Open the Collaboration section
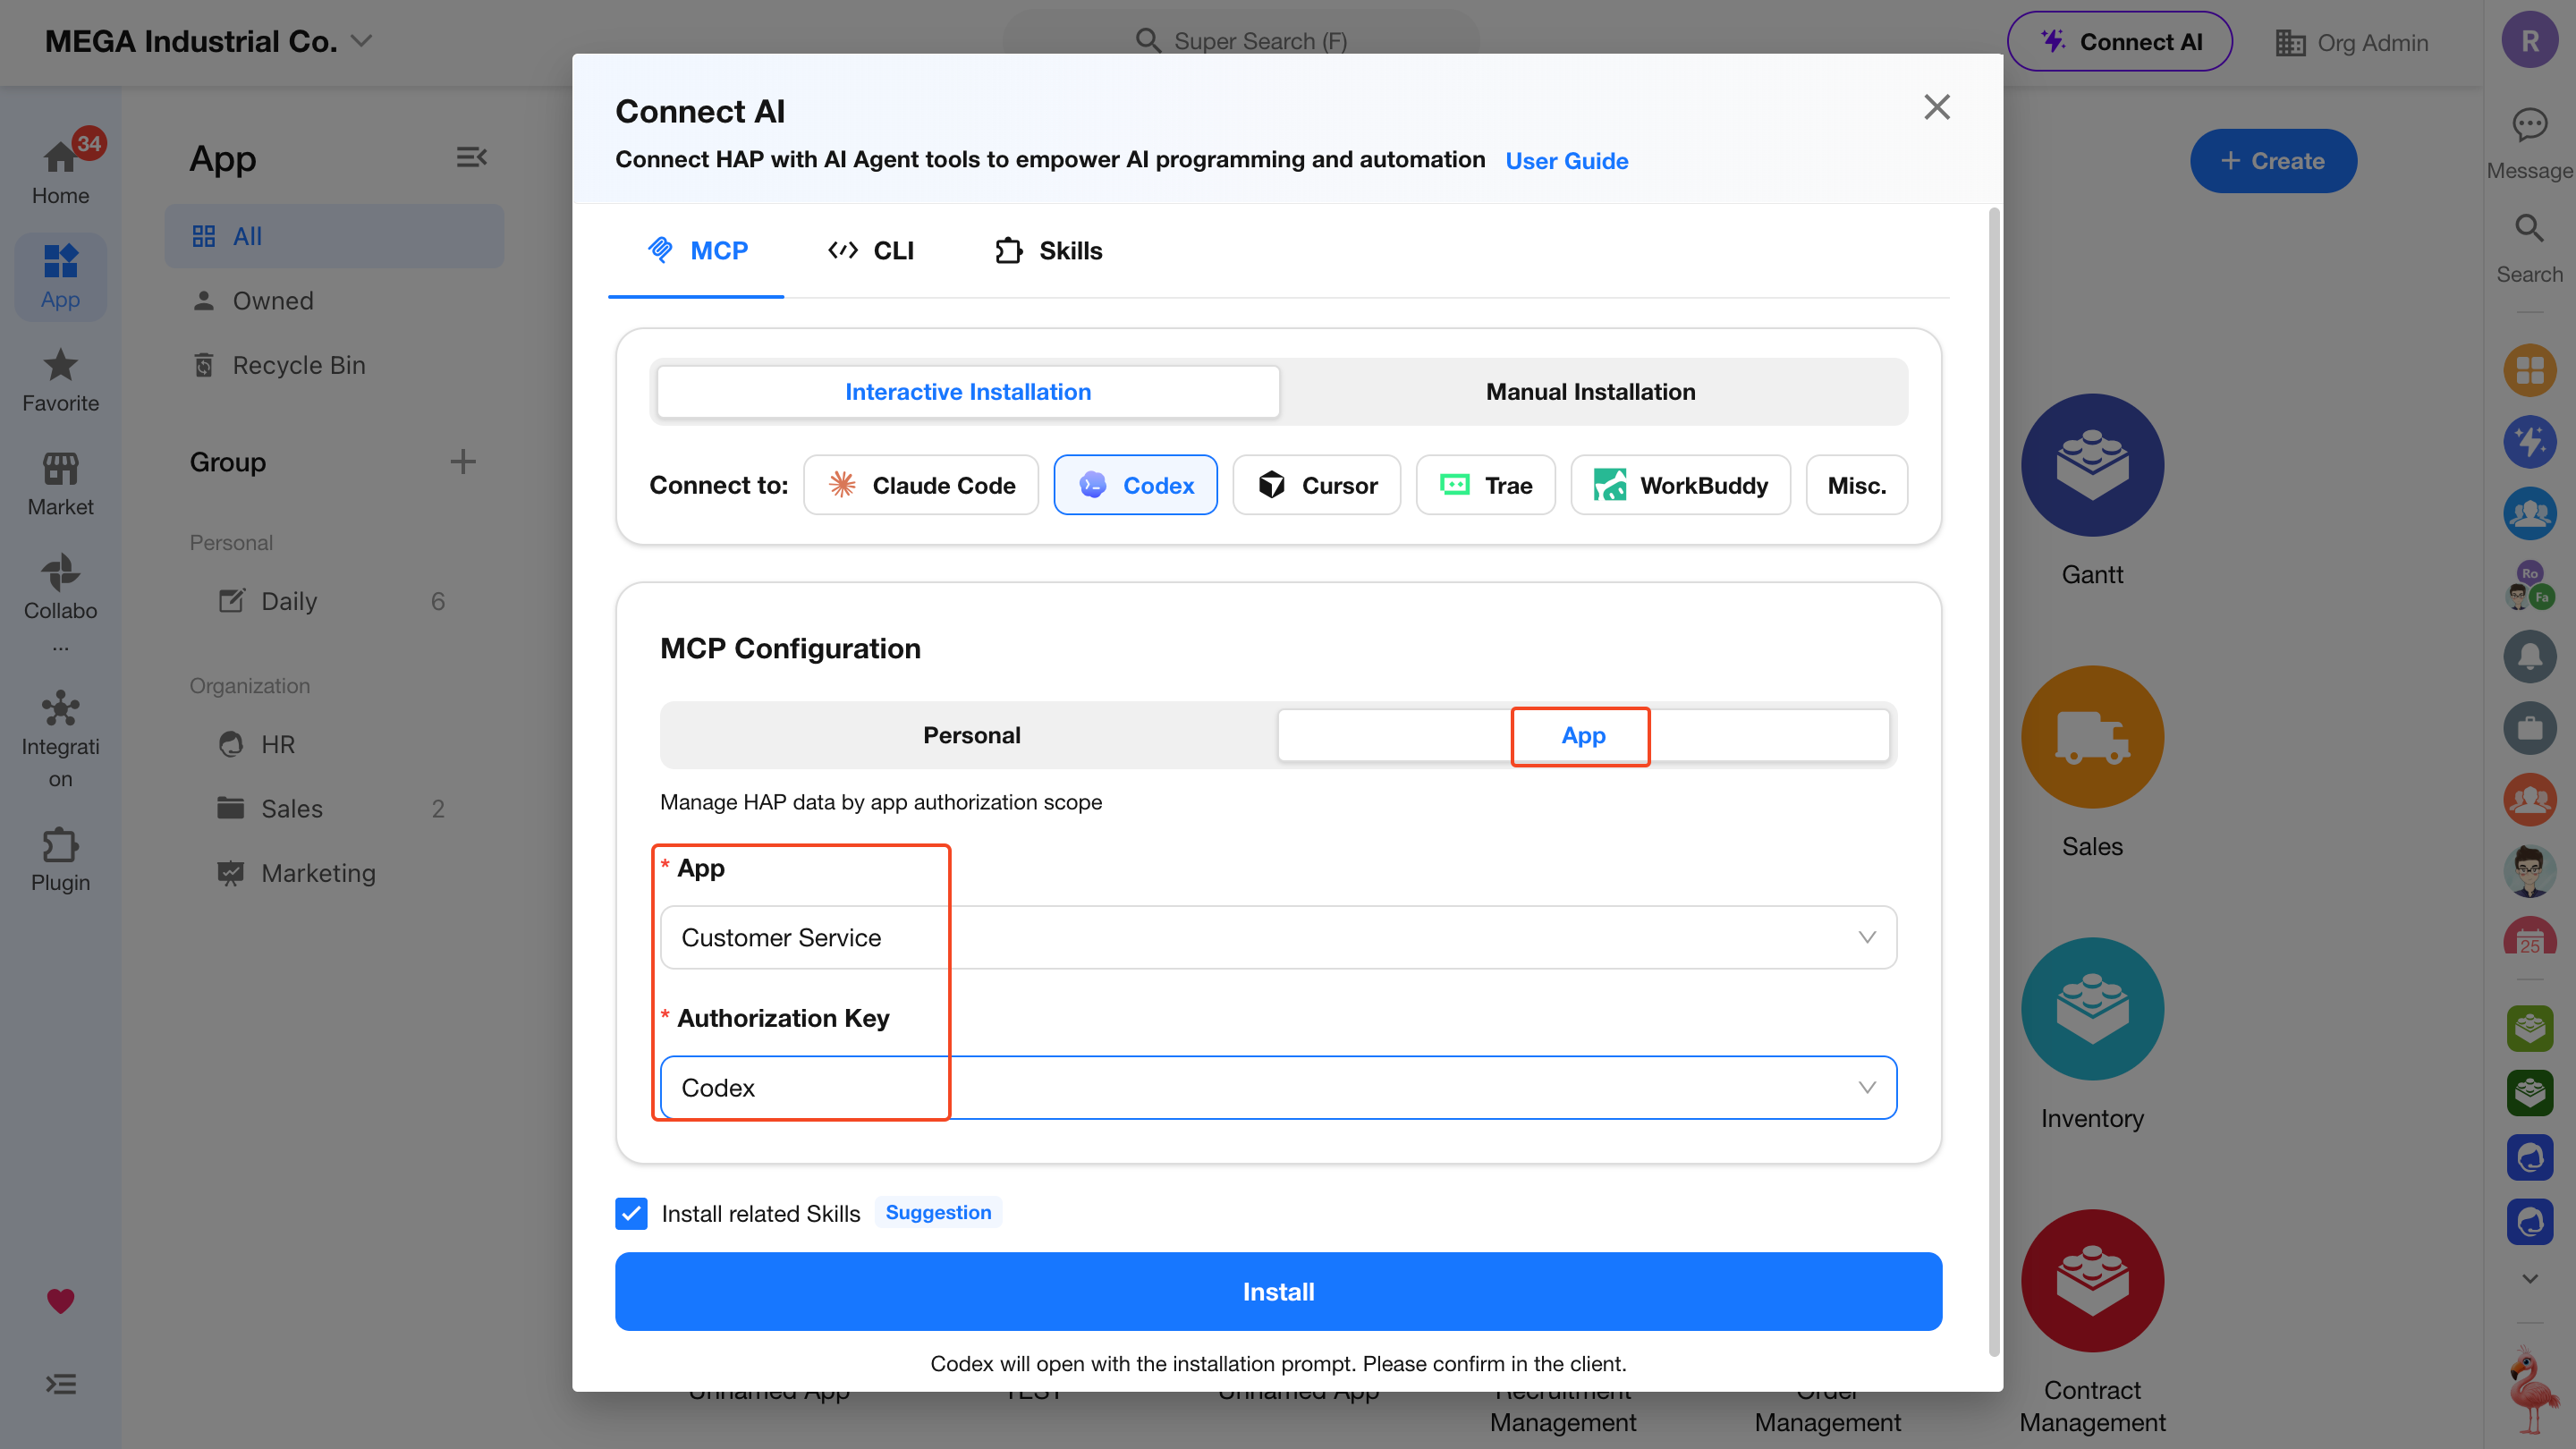This screenshot has height=1449, width=2576. (60, 602)
